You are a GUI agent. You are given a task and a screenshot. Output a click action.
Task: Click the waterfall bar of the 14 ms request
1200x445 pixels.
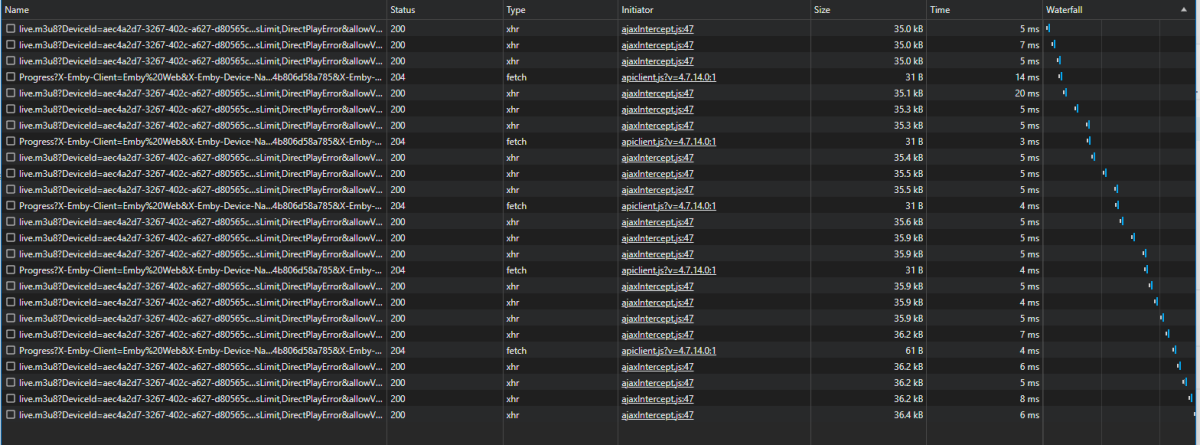[x=1060, y=77]
